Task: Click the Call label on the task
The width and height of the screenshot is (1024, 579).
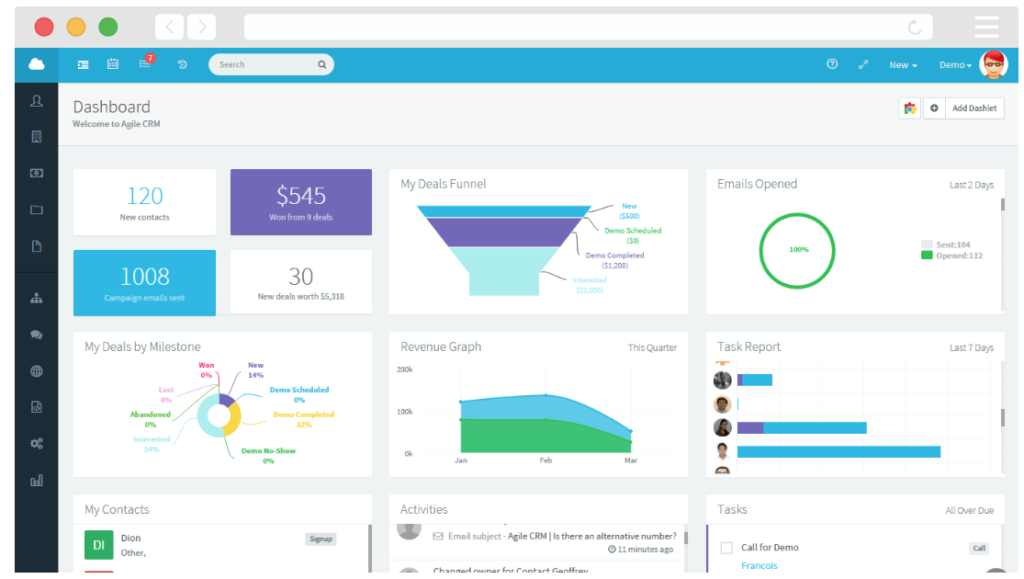Action: [x=979, y=548]
